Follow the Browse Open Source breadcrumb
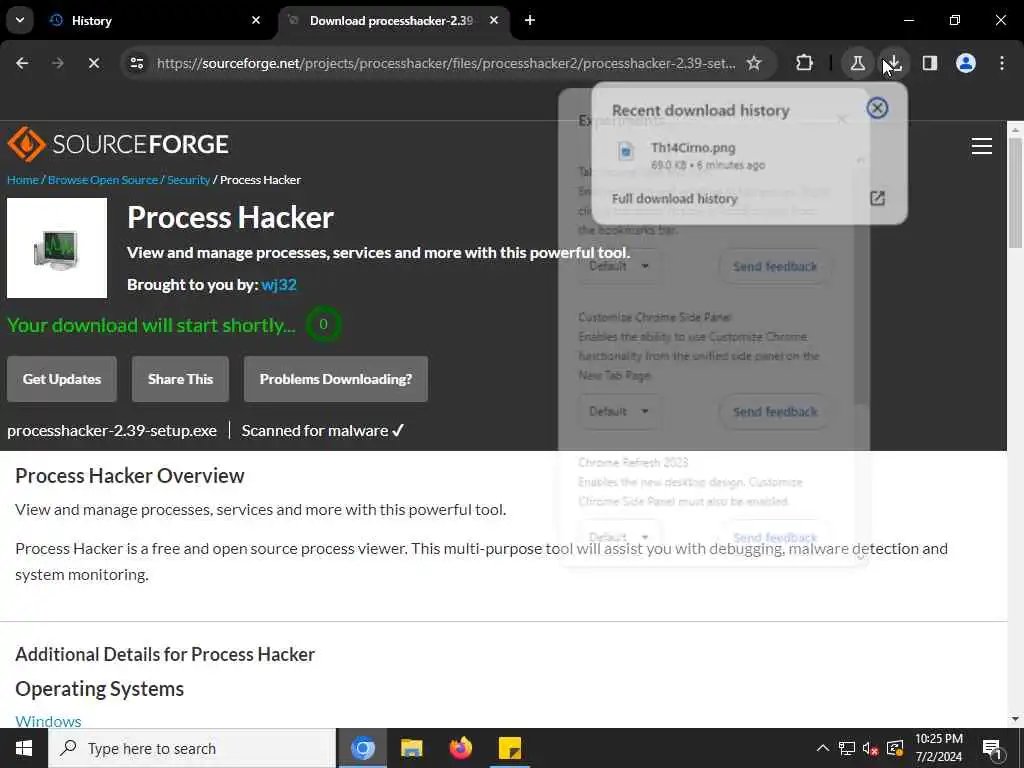This screenshot has width=1024, height=768. [x=103, y=180]
